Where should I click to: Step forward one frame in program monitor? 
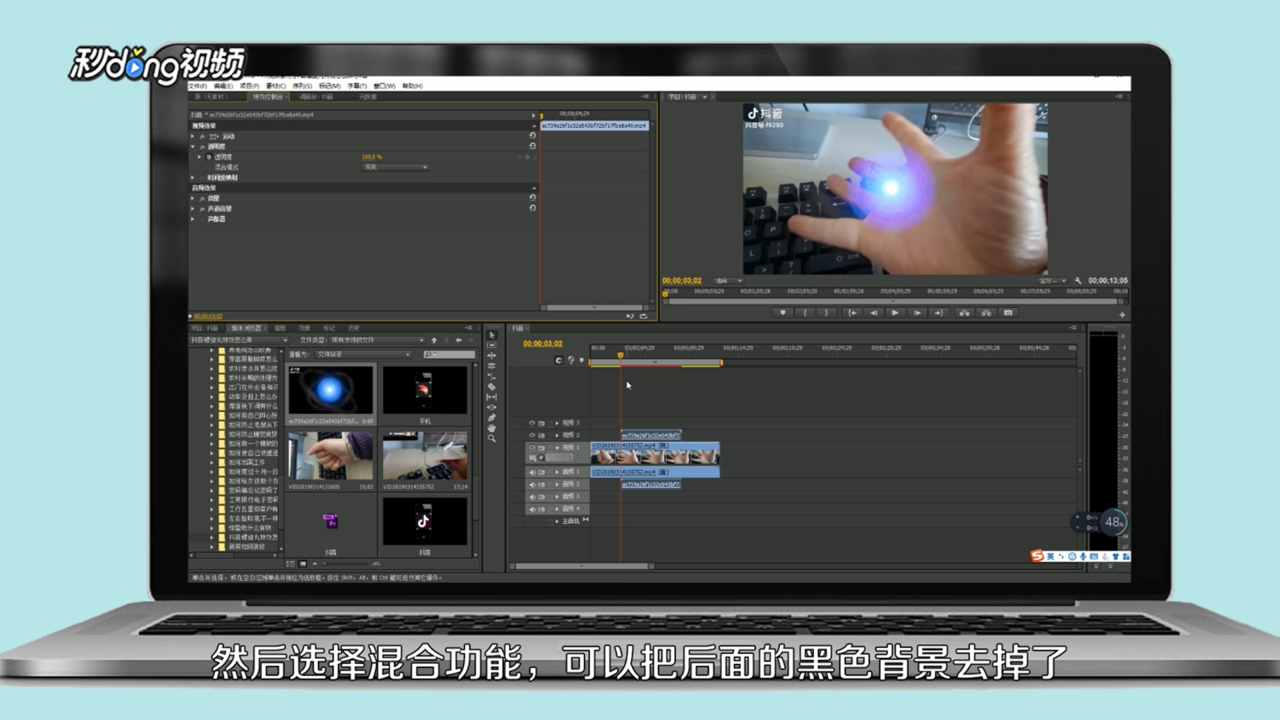(917, 313)
